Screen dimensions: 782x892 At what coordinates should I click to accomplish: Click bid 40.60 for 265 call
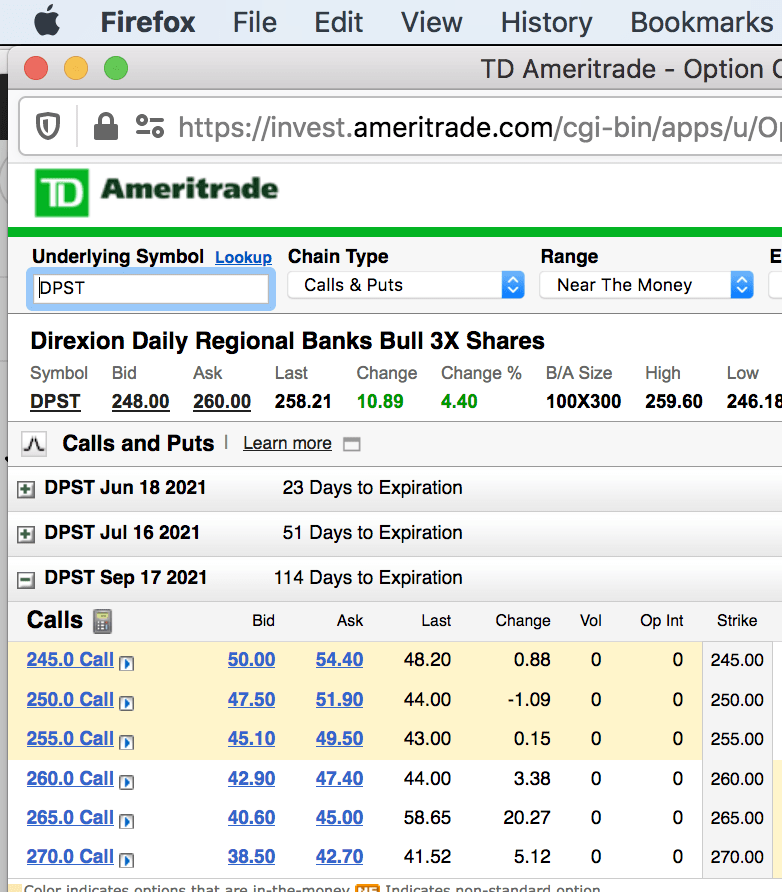pyautogui.click(x=251, y=817)
